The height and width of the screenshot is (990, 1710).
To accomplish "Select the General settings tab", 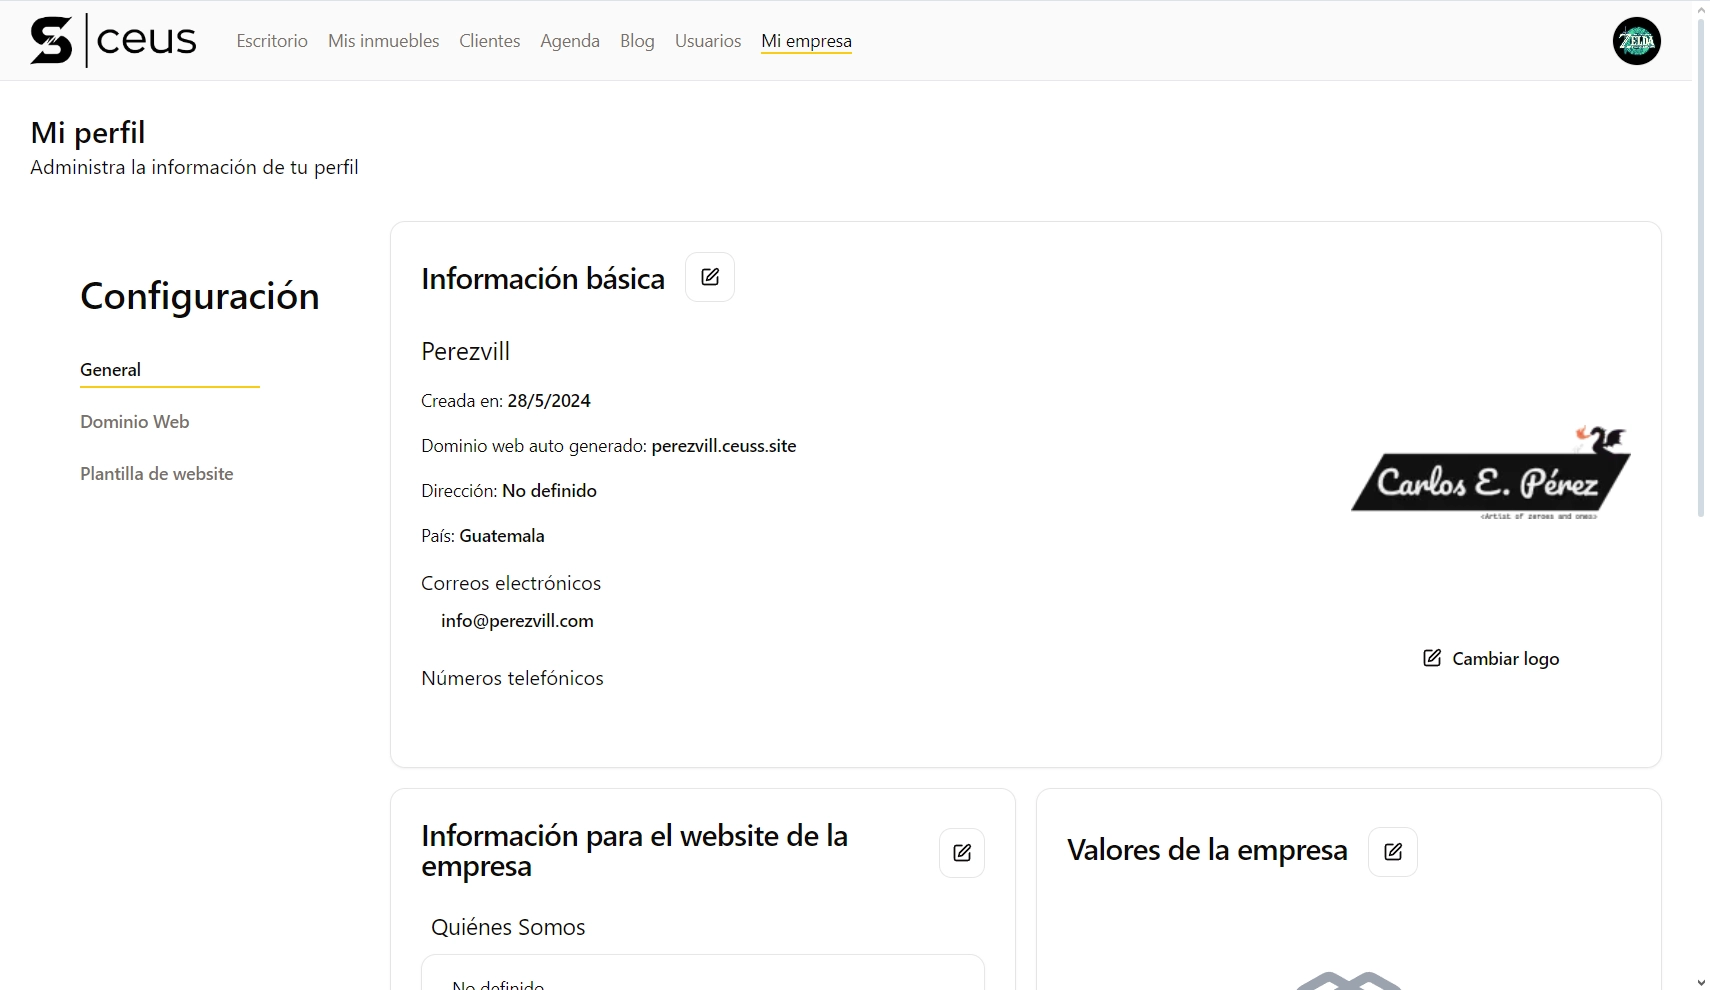I will tap(170, 370).
